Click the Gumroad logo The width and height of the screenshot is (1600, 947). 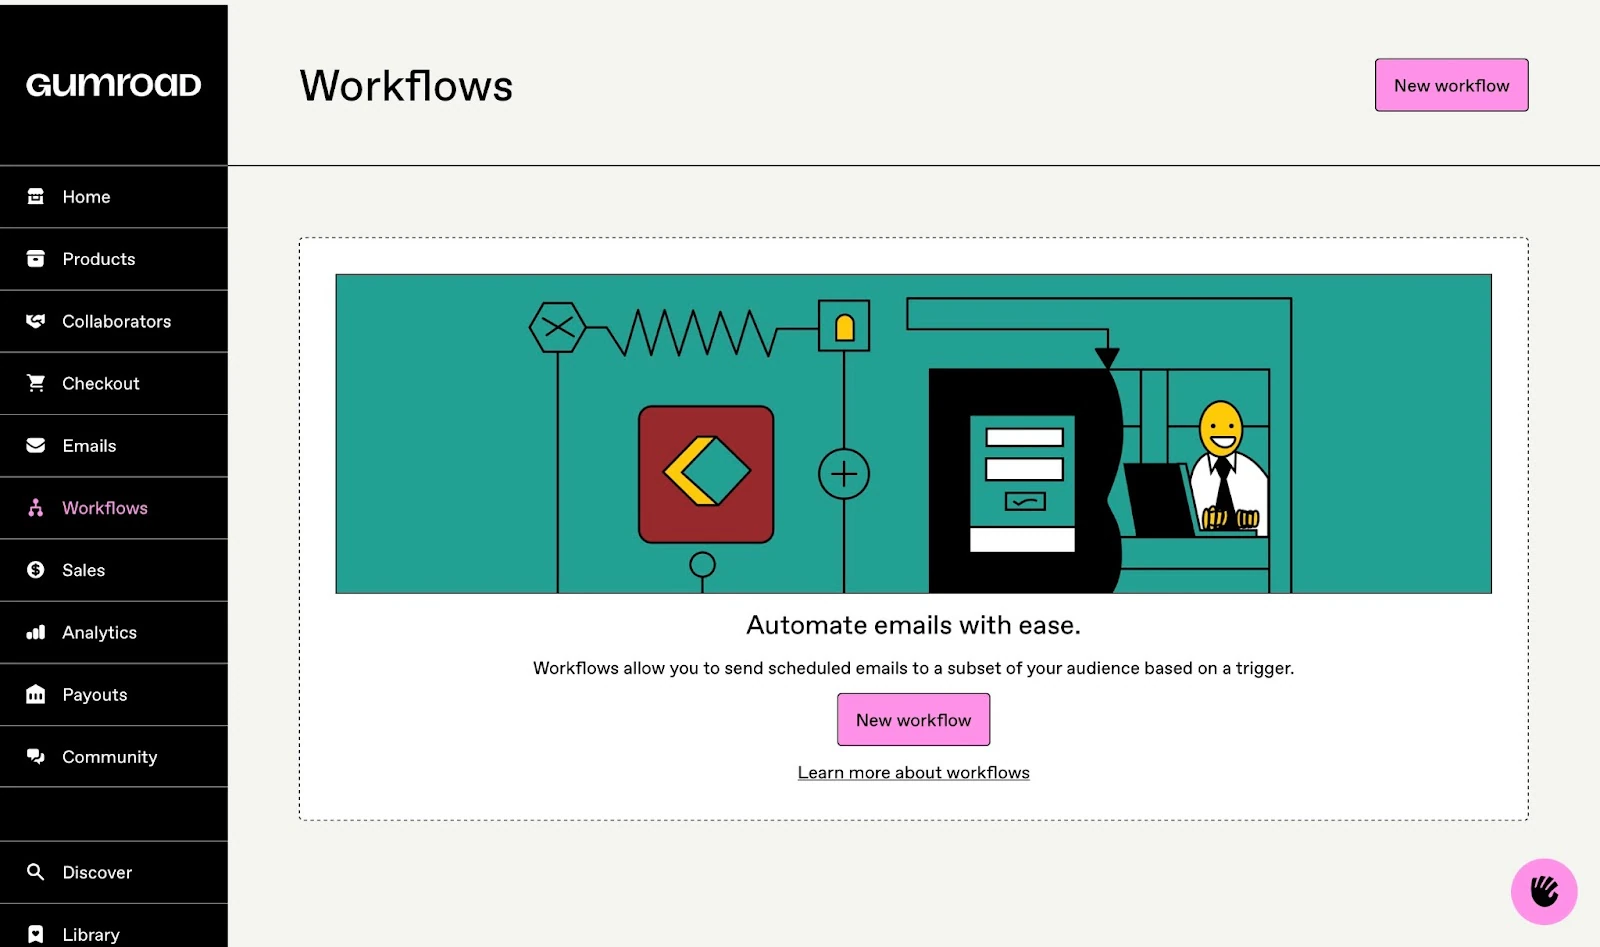tap(113, 85)
